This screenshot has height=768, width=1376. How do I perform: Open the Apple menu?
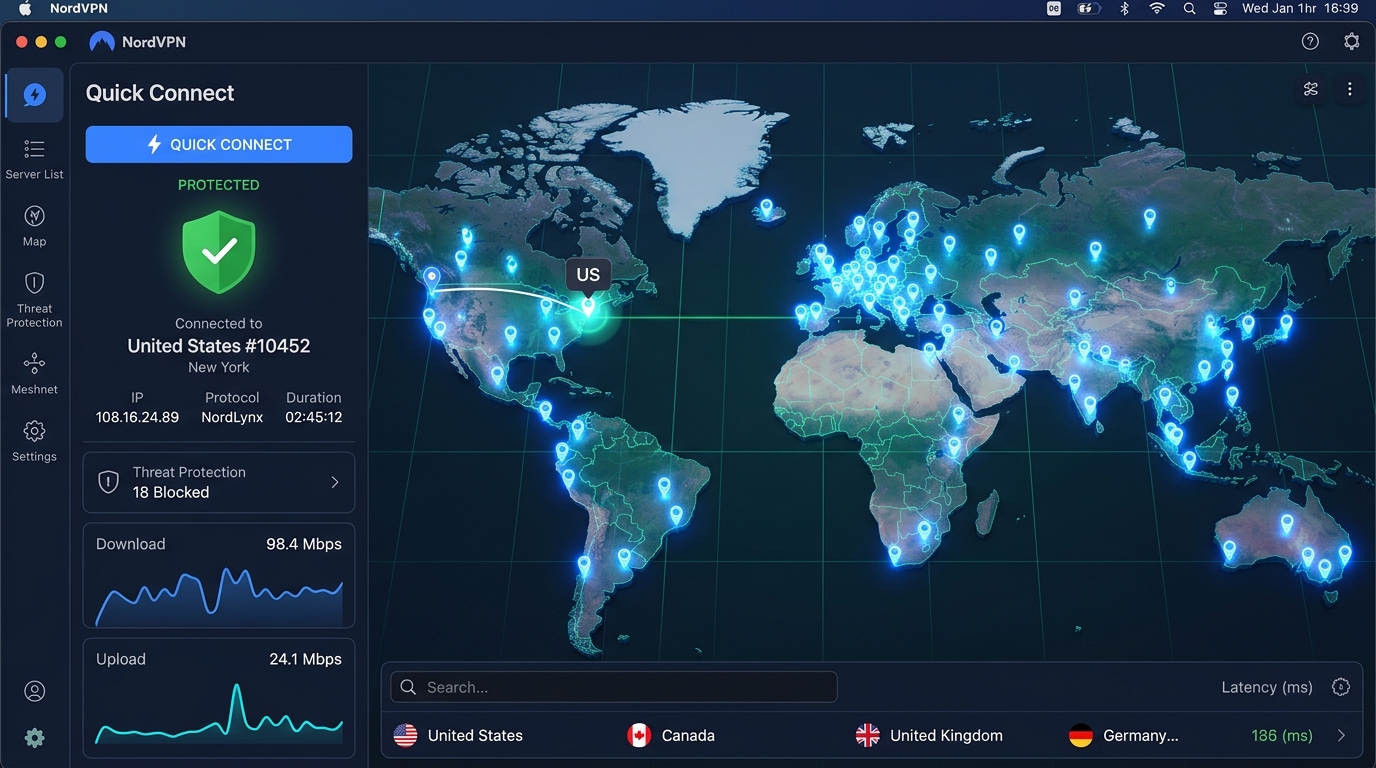(x=25, y=8)
